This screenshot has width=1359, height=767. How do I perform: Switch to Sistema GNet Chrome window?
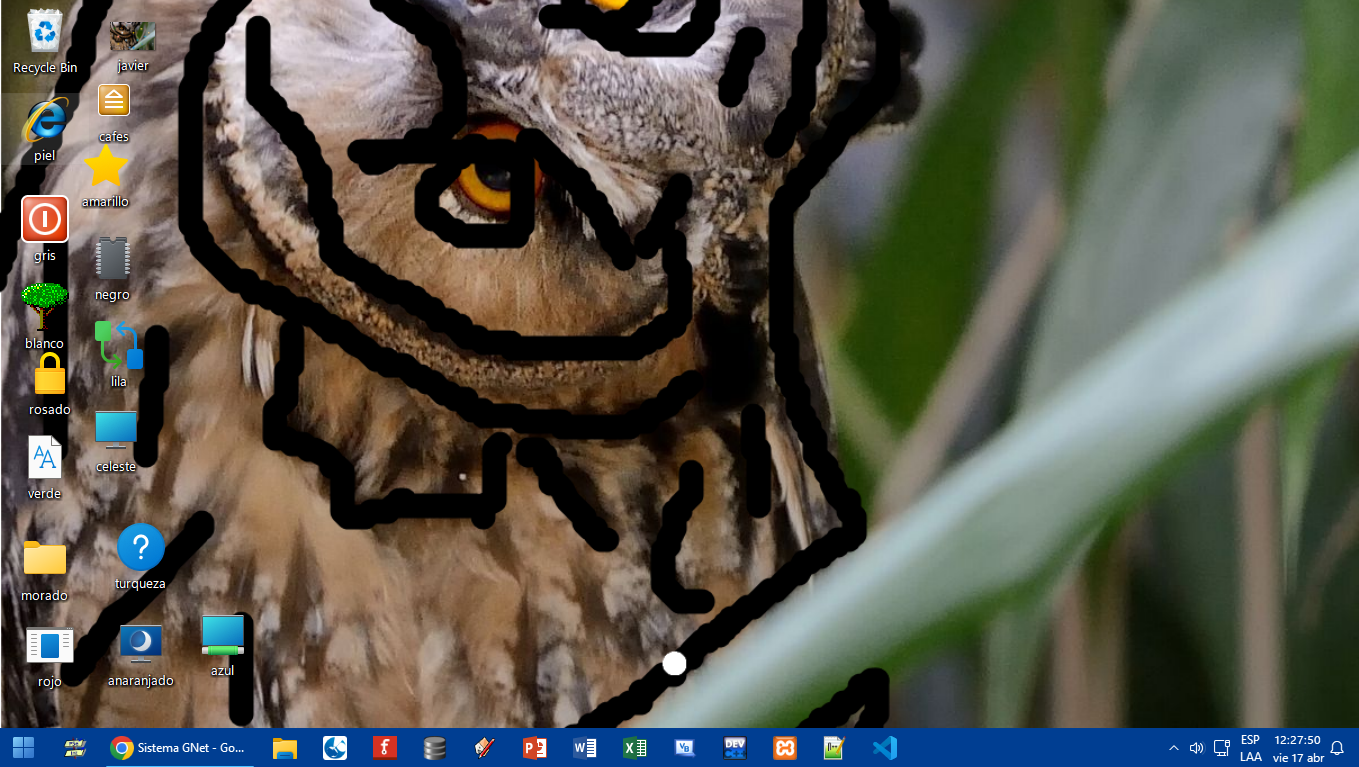pyautogui.click(x=178, y=748)
